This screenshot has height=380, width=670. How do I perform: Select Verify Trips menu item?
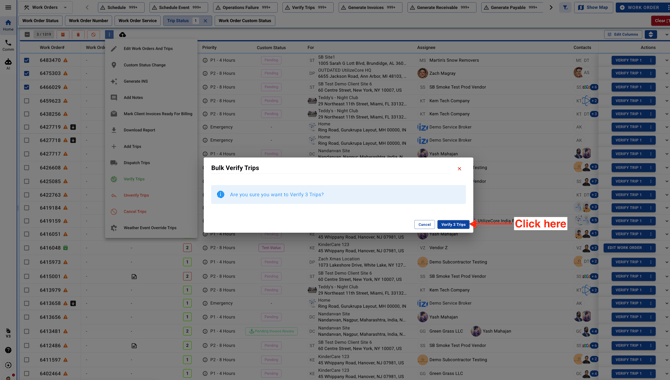pyautogui.click(x=134, y=179)
